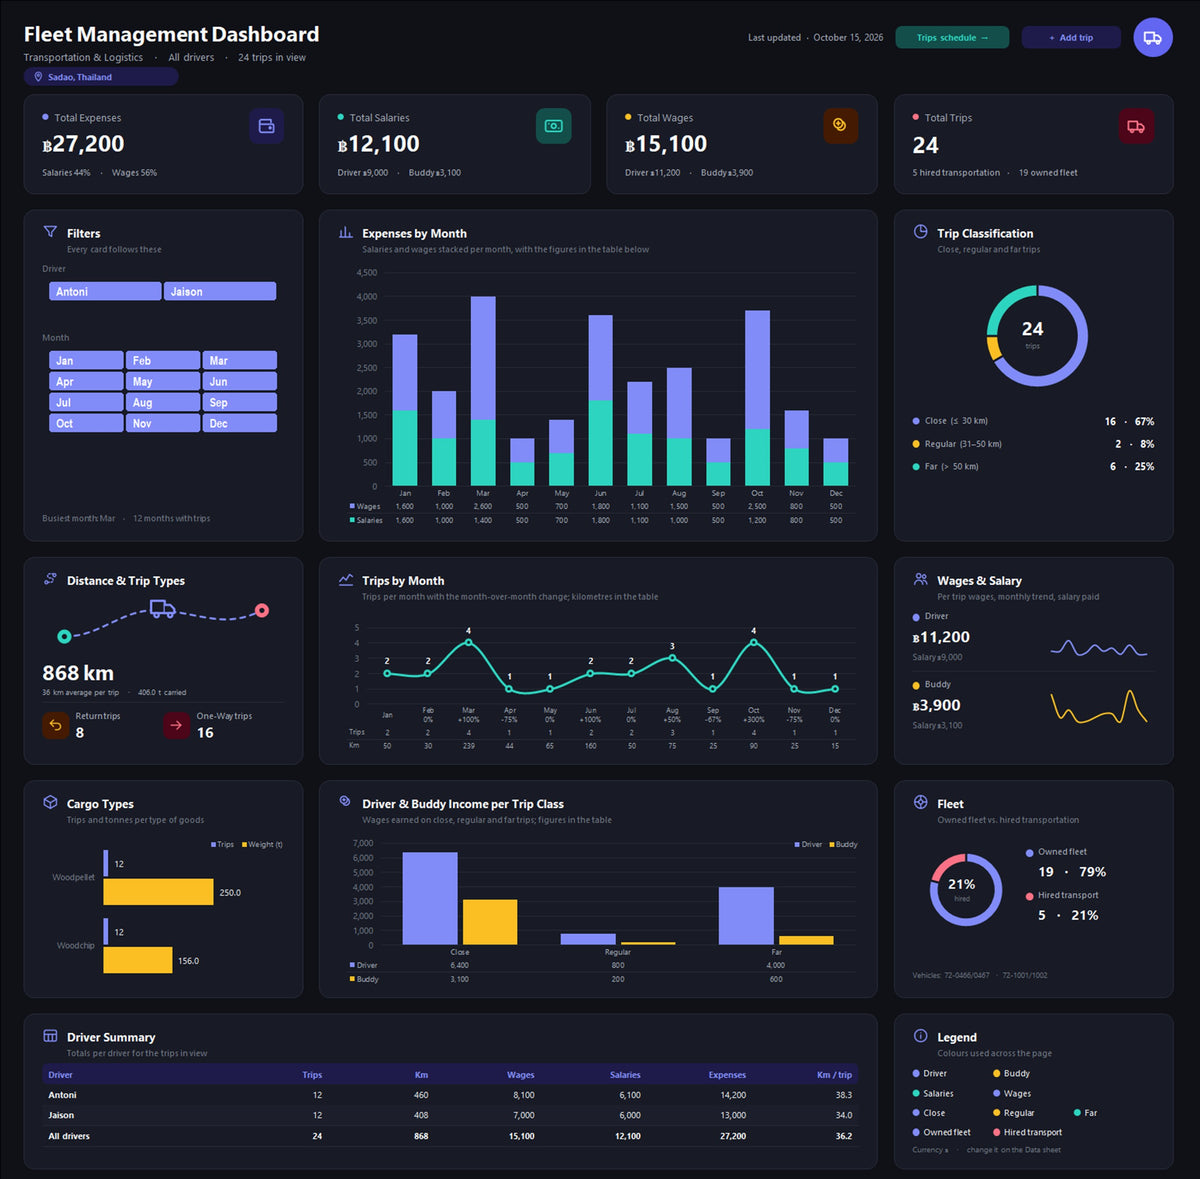Toggle the Jan month filter
The height and width of the screenshot is (1179, 1200).
point(86,360)
